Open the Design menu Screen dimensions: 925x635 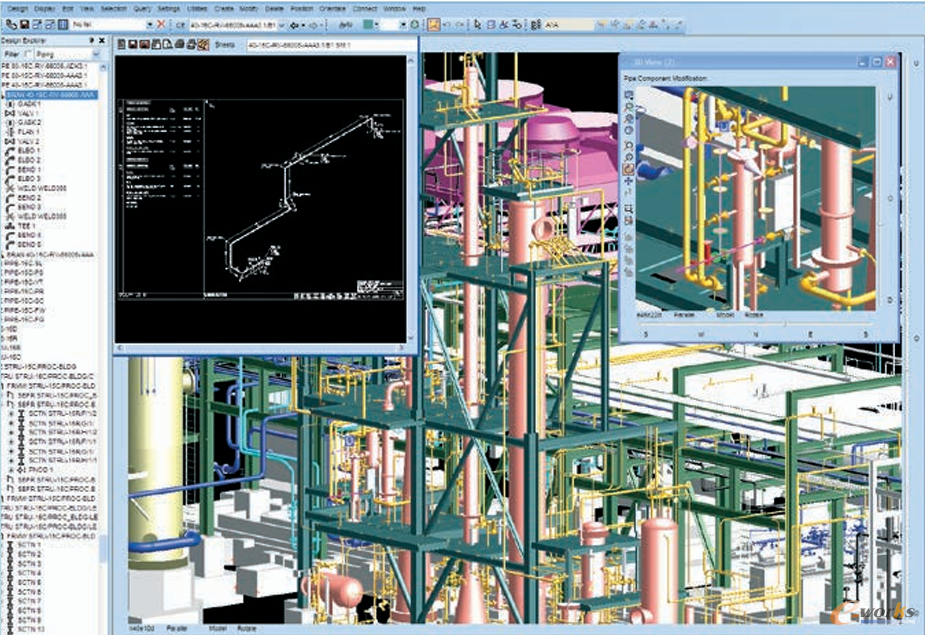(18, 9)
